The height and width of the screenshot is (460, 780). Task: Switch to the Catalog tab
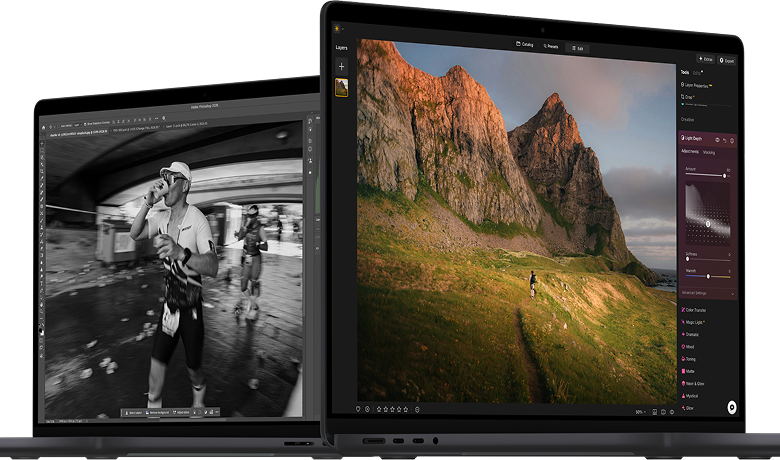pyautogui.click(x=524, y=44)
